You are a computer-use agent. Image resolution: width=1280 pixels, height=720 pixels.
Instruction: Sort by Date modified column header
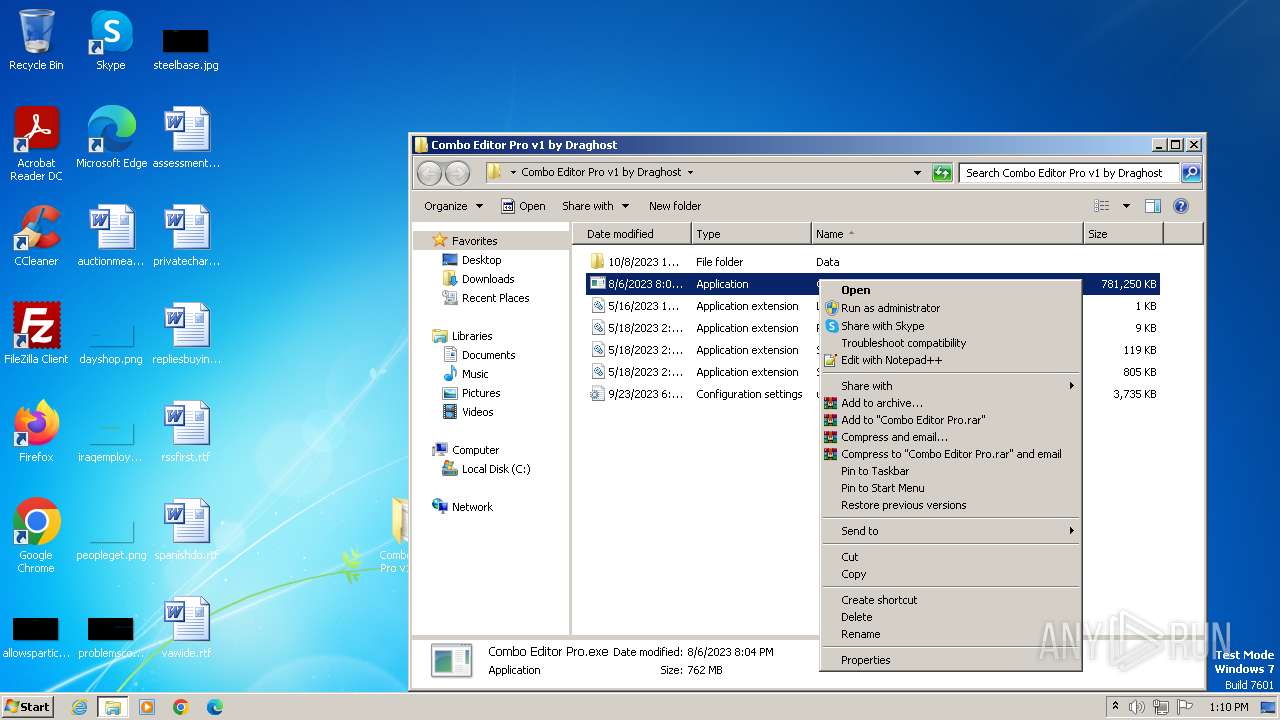click(x=632, y=234)
